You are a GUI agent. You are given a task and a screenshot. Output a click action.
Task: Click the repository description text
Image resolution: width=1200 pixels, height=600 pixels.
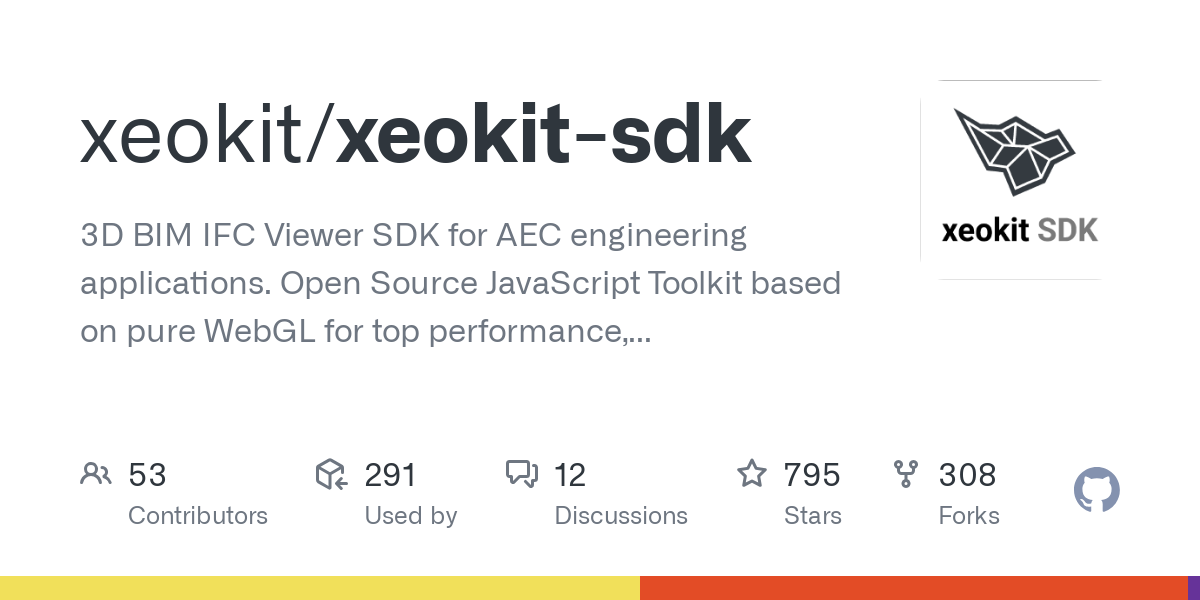pyautogui.click(x=460, y=284)
